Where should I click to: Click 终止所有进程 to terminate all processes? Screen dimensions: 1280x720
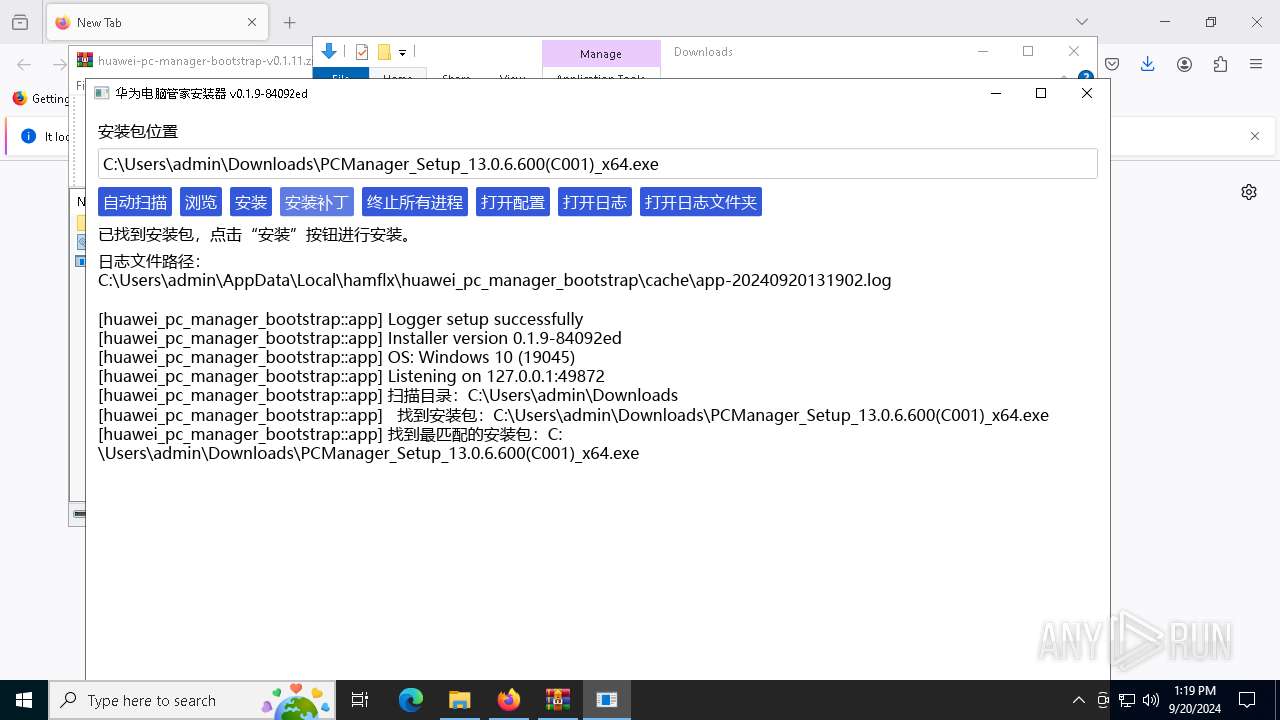click(x=415, y=202)
